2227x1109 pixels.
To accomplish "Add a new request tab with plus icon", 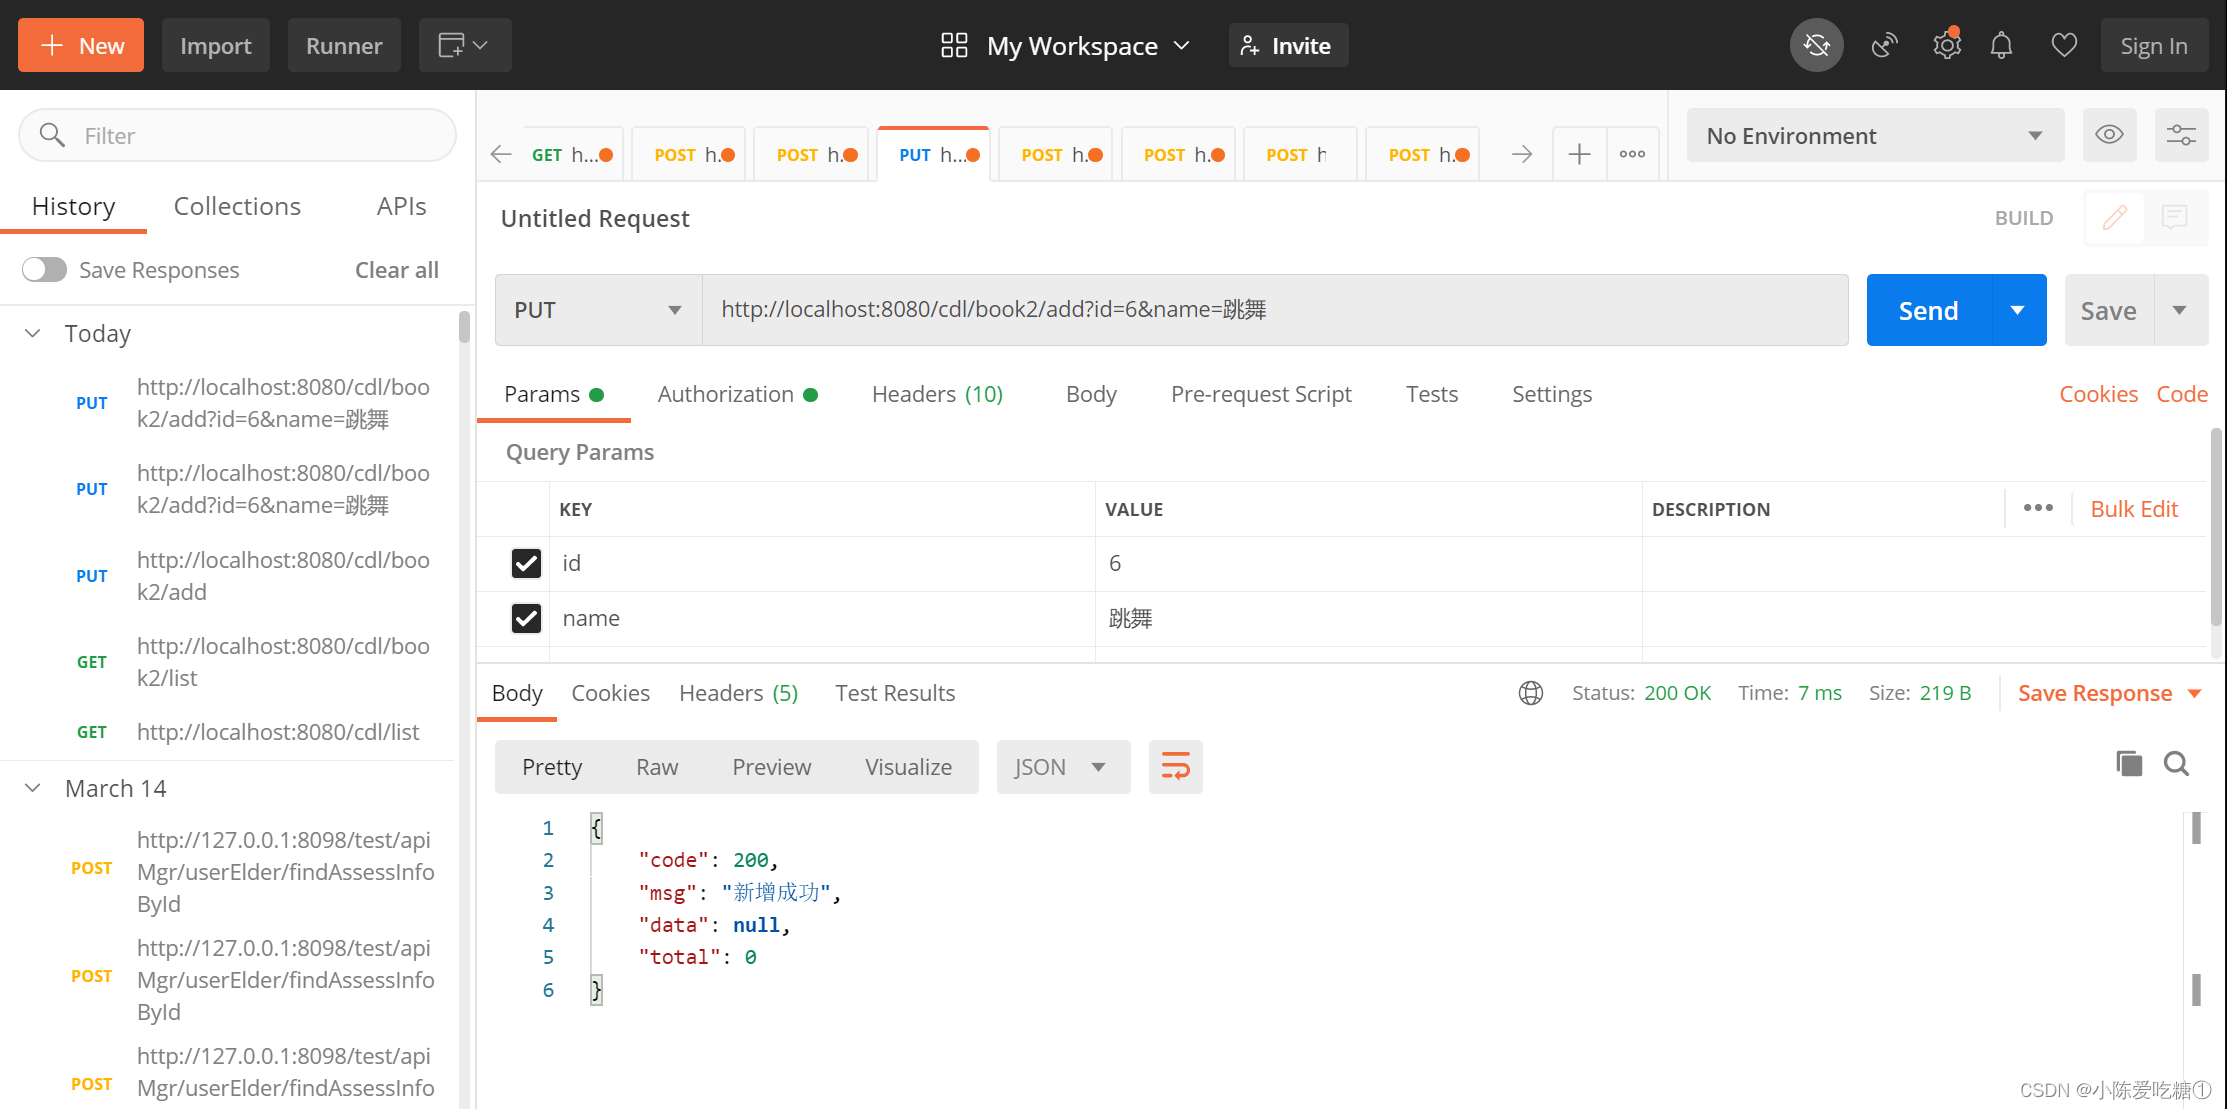I will tap(1579, 154).
